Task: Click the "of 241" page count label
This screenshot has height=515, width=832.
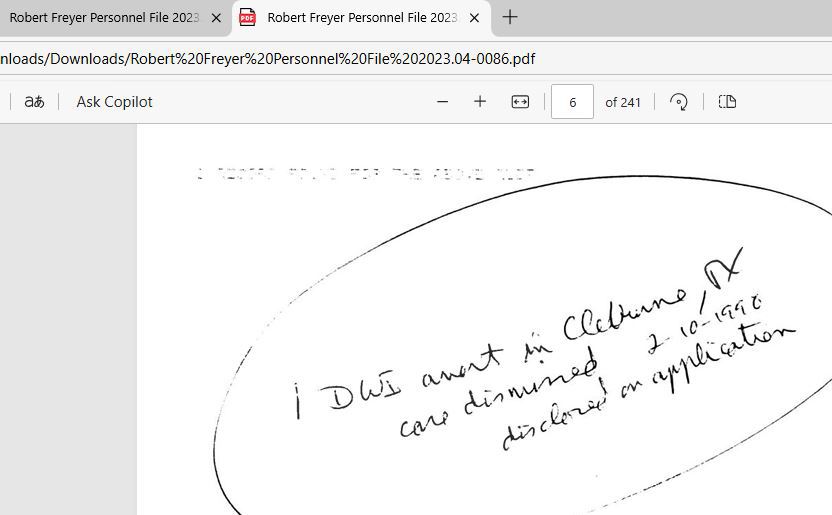Action: [x=623, y=102]
